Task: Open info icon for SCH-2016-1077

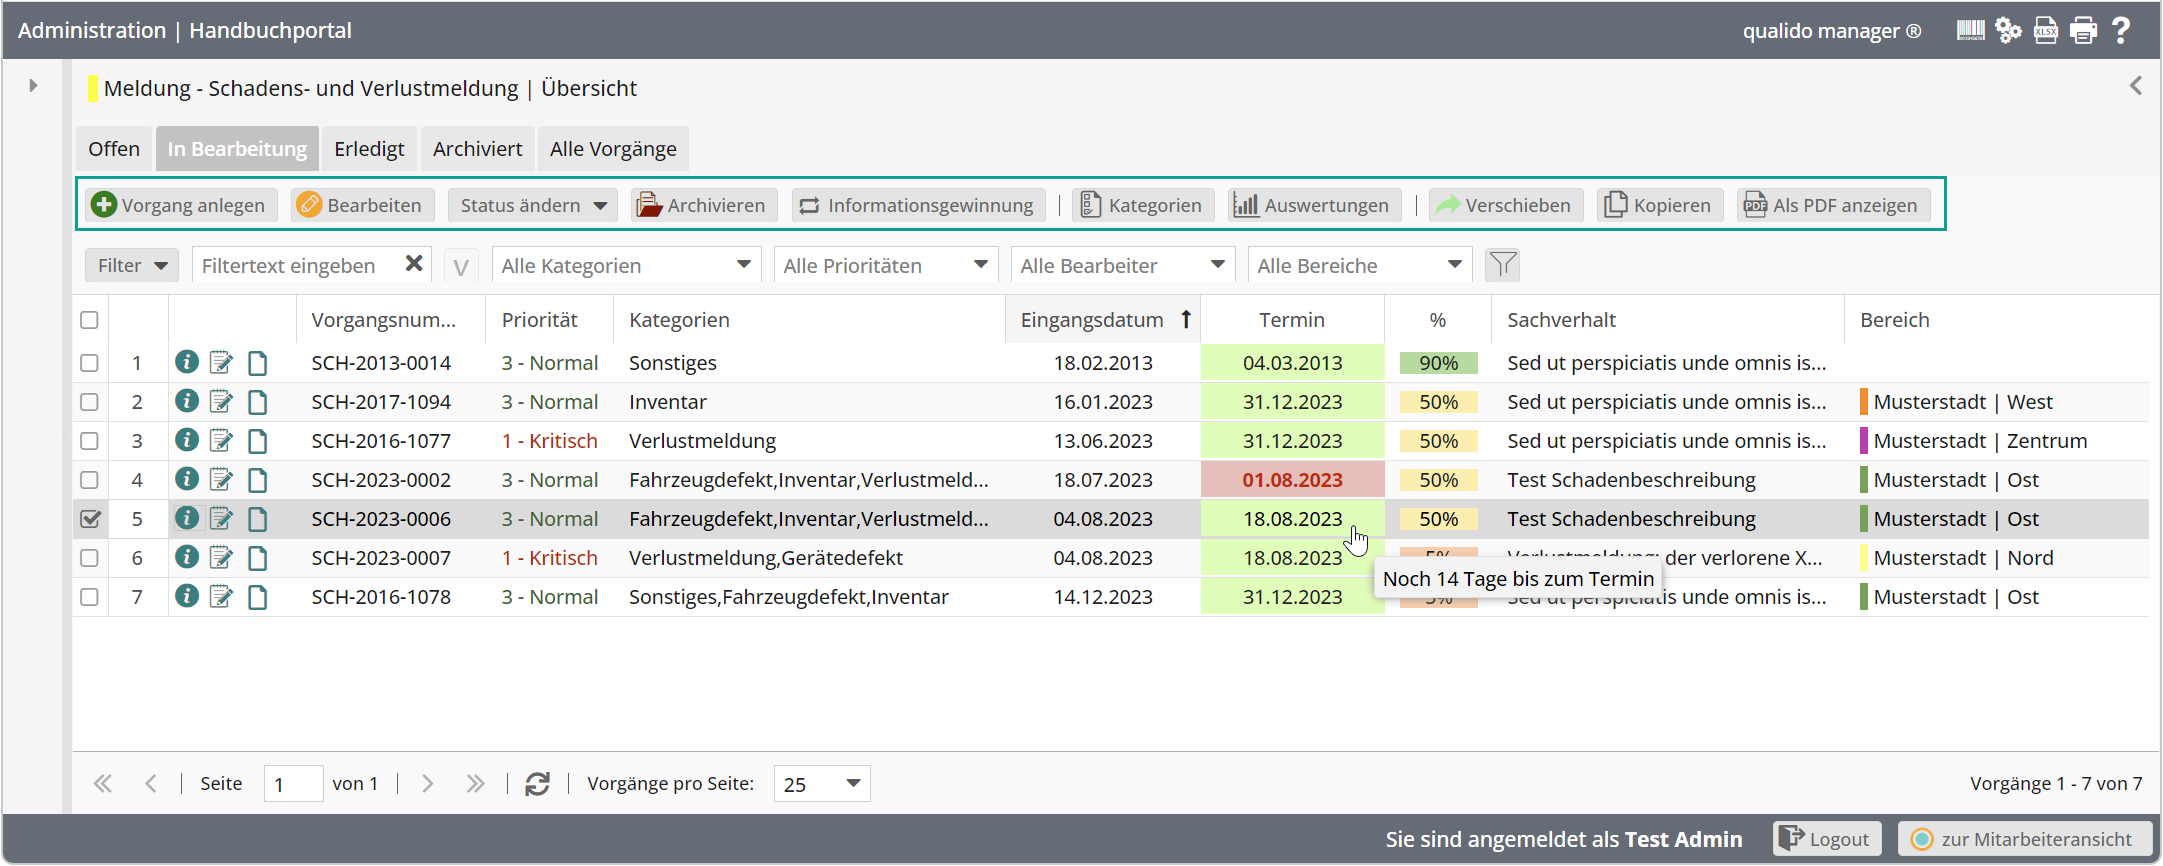Action: pyautogui.click(x=187, y=440)
